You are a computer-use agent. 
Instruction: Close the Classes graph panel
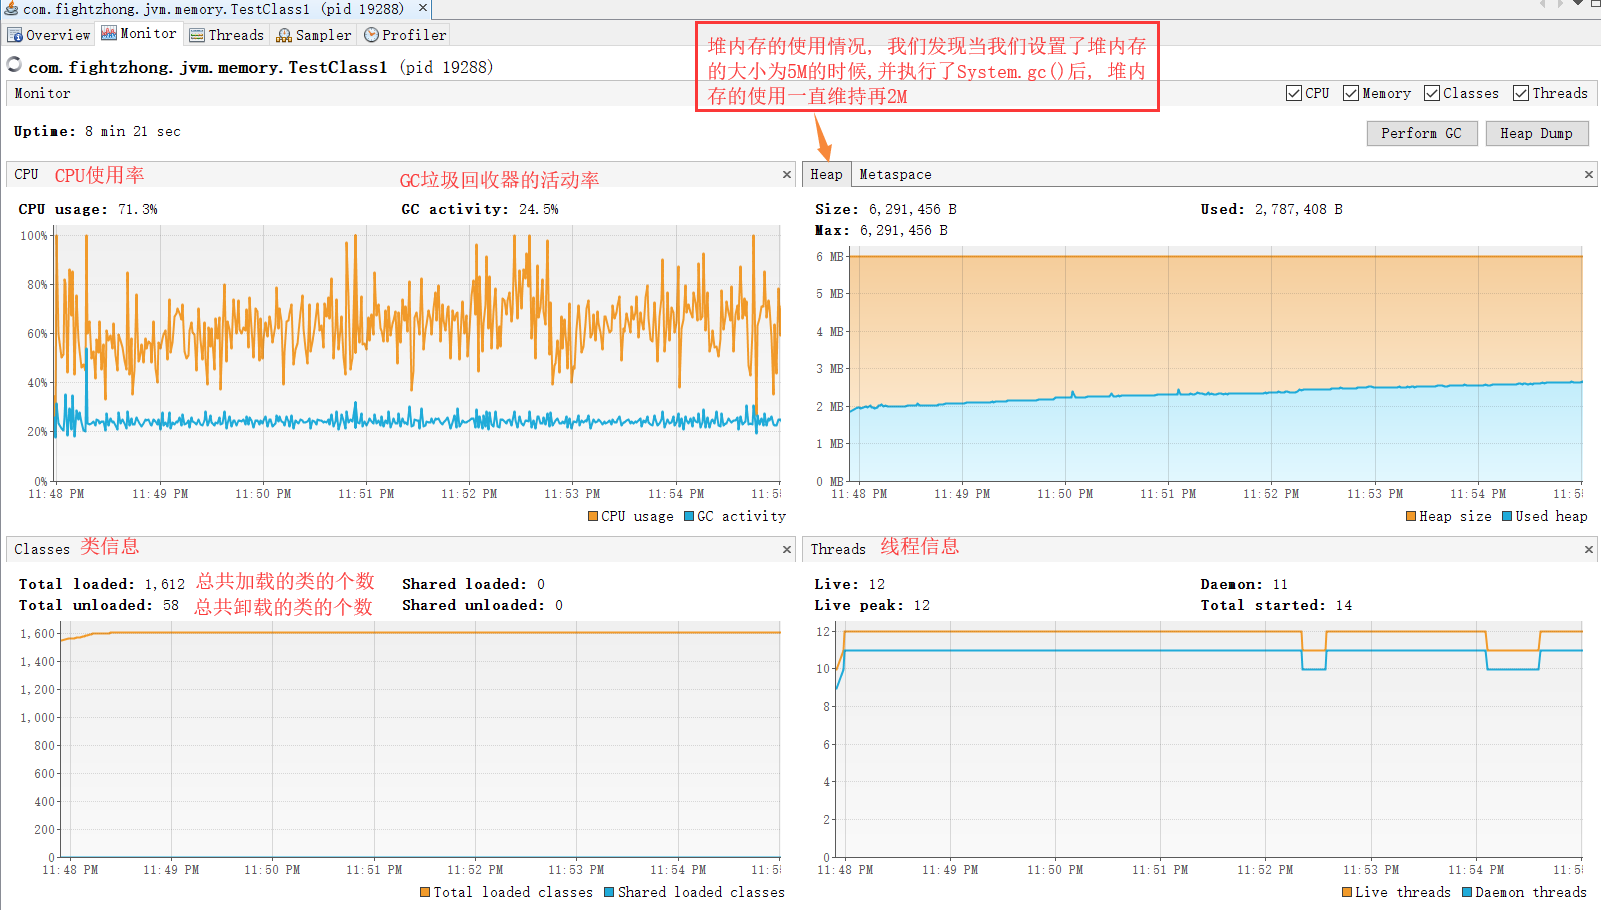787,549
